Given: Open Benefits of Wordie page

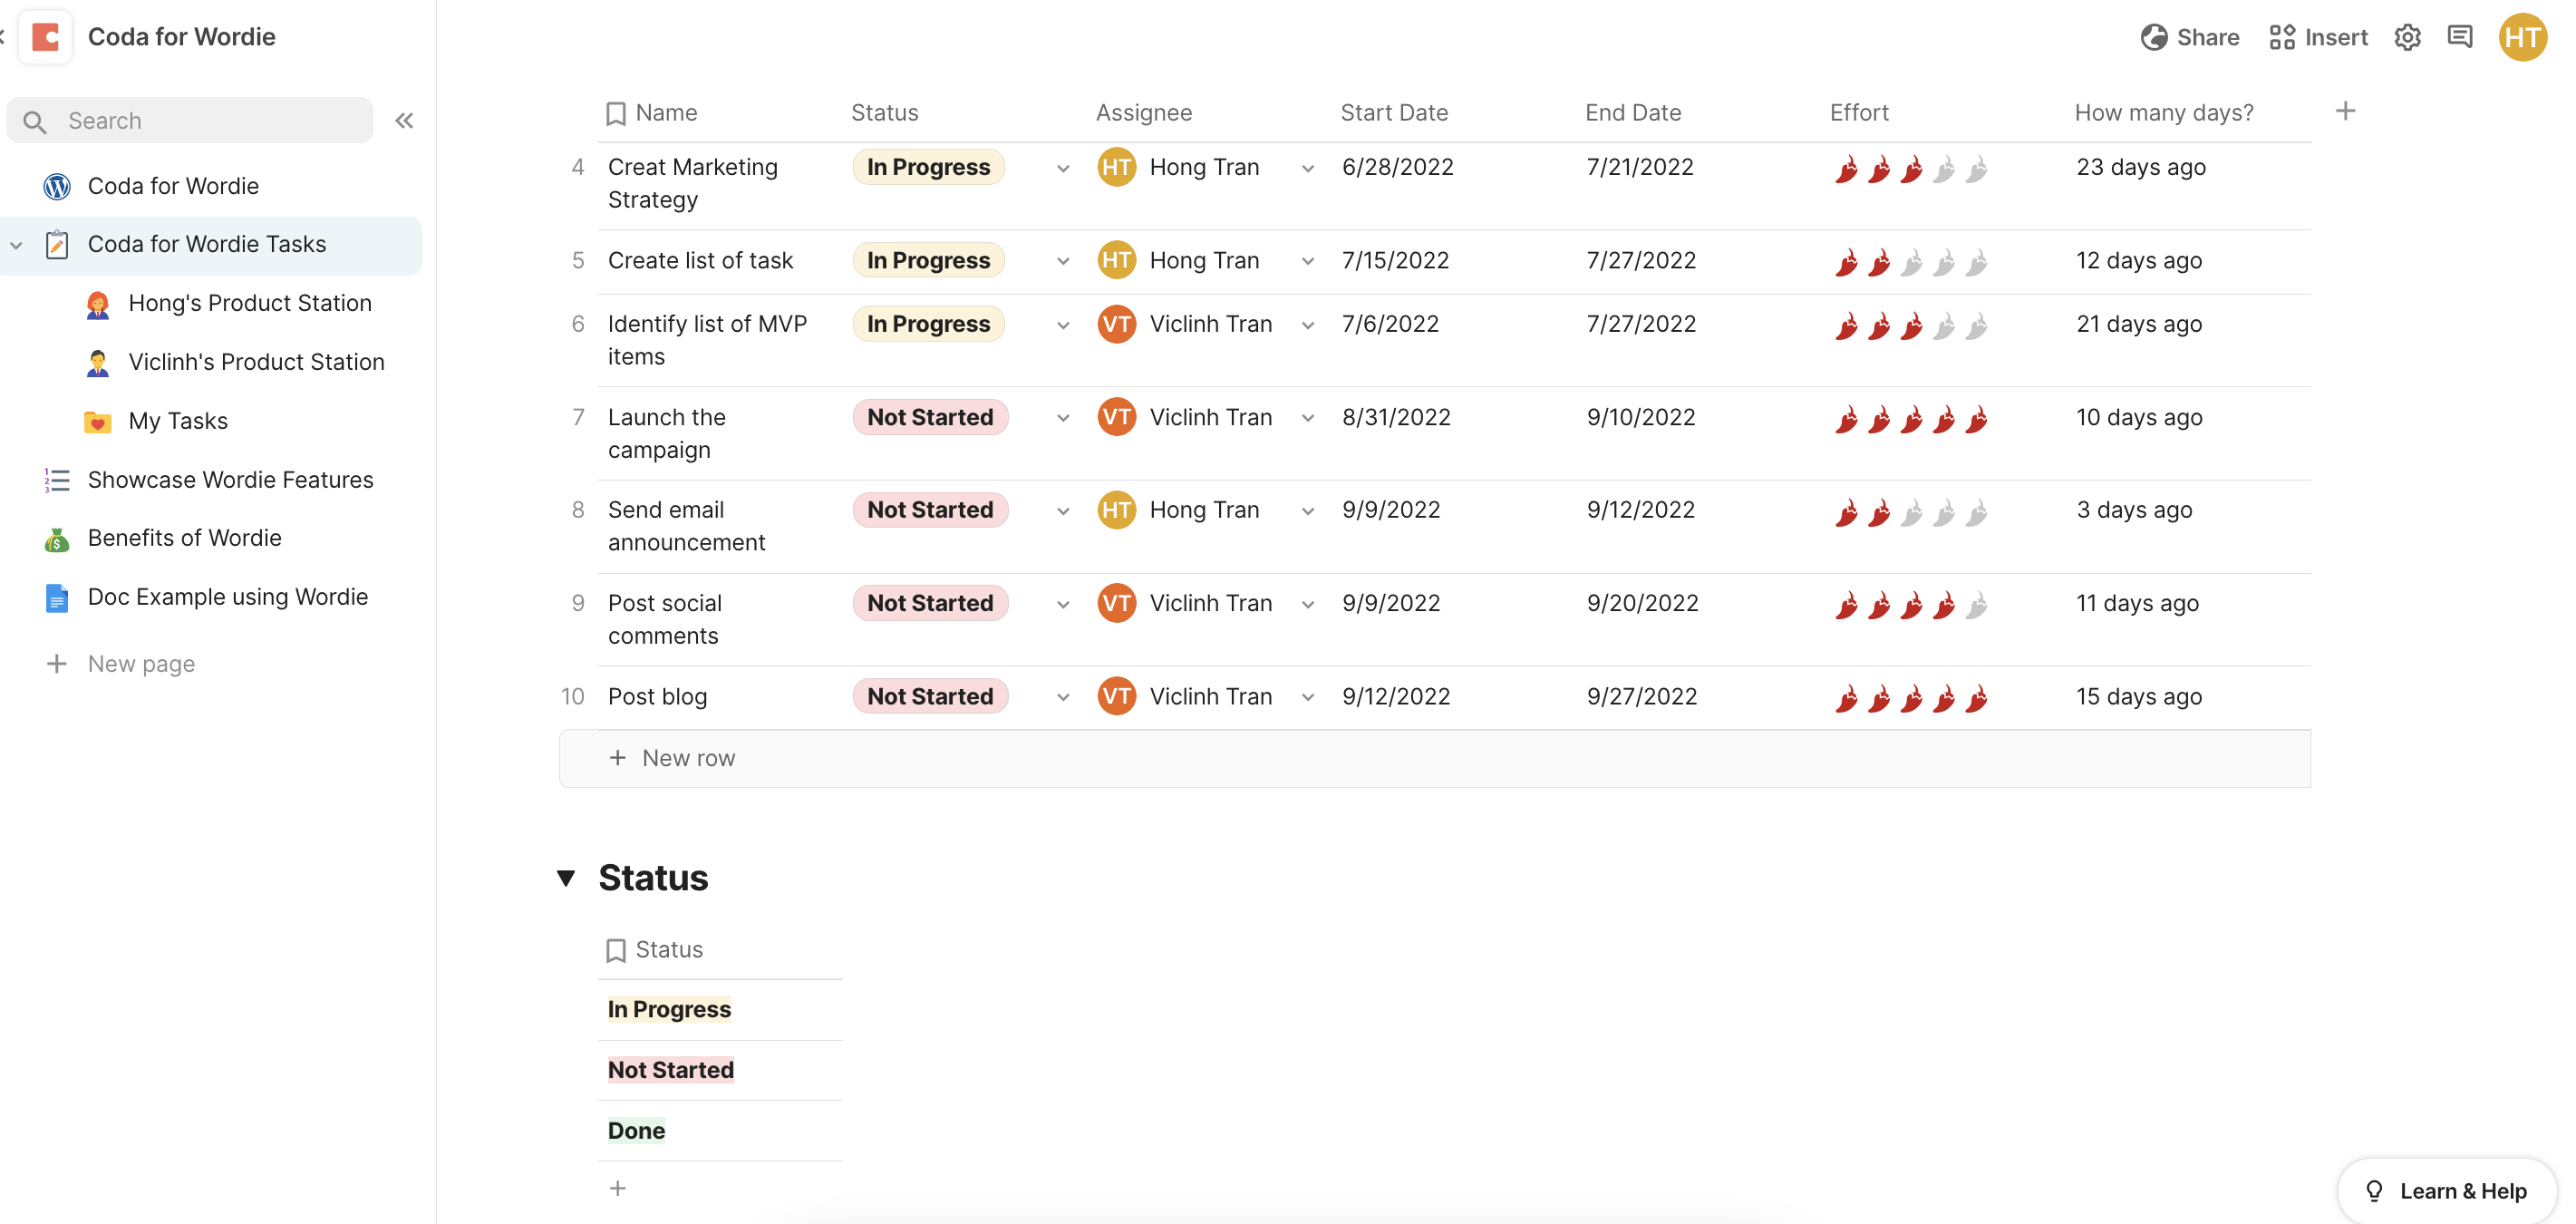Looking at the screenshot, I should 184,538.
